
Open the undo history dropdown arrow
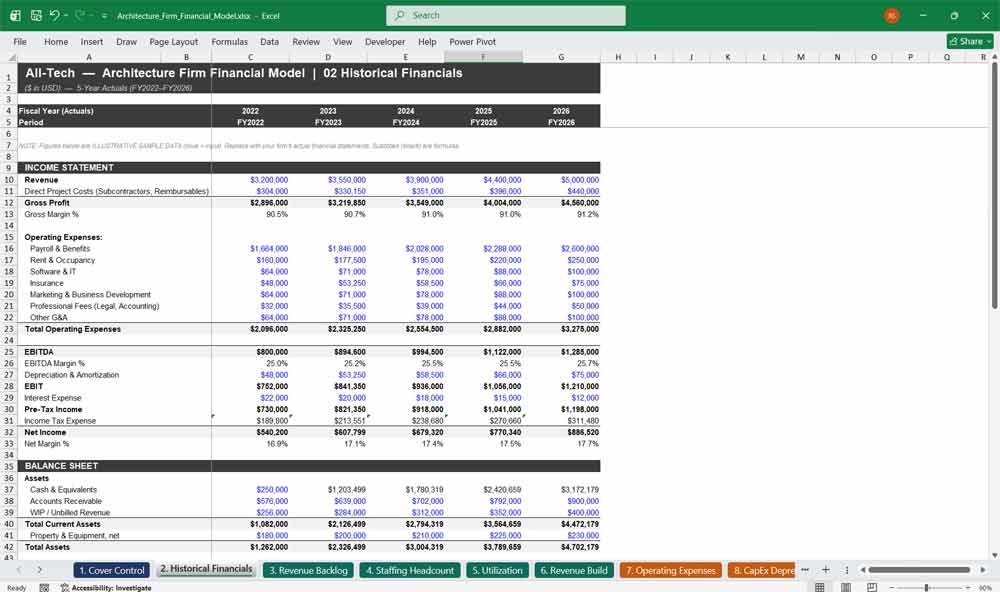66,15
